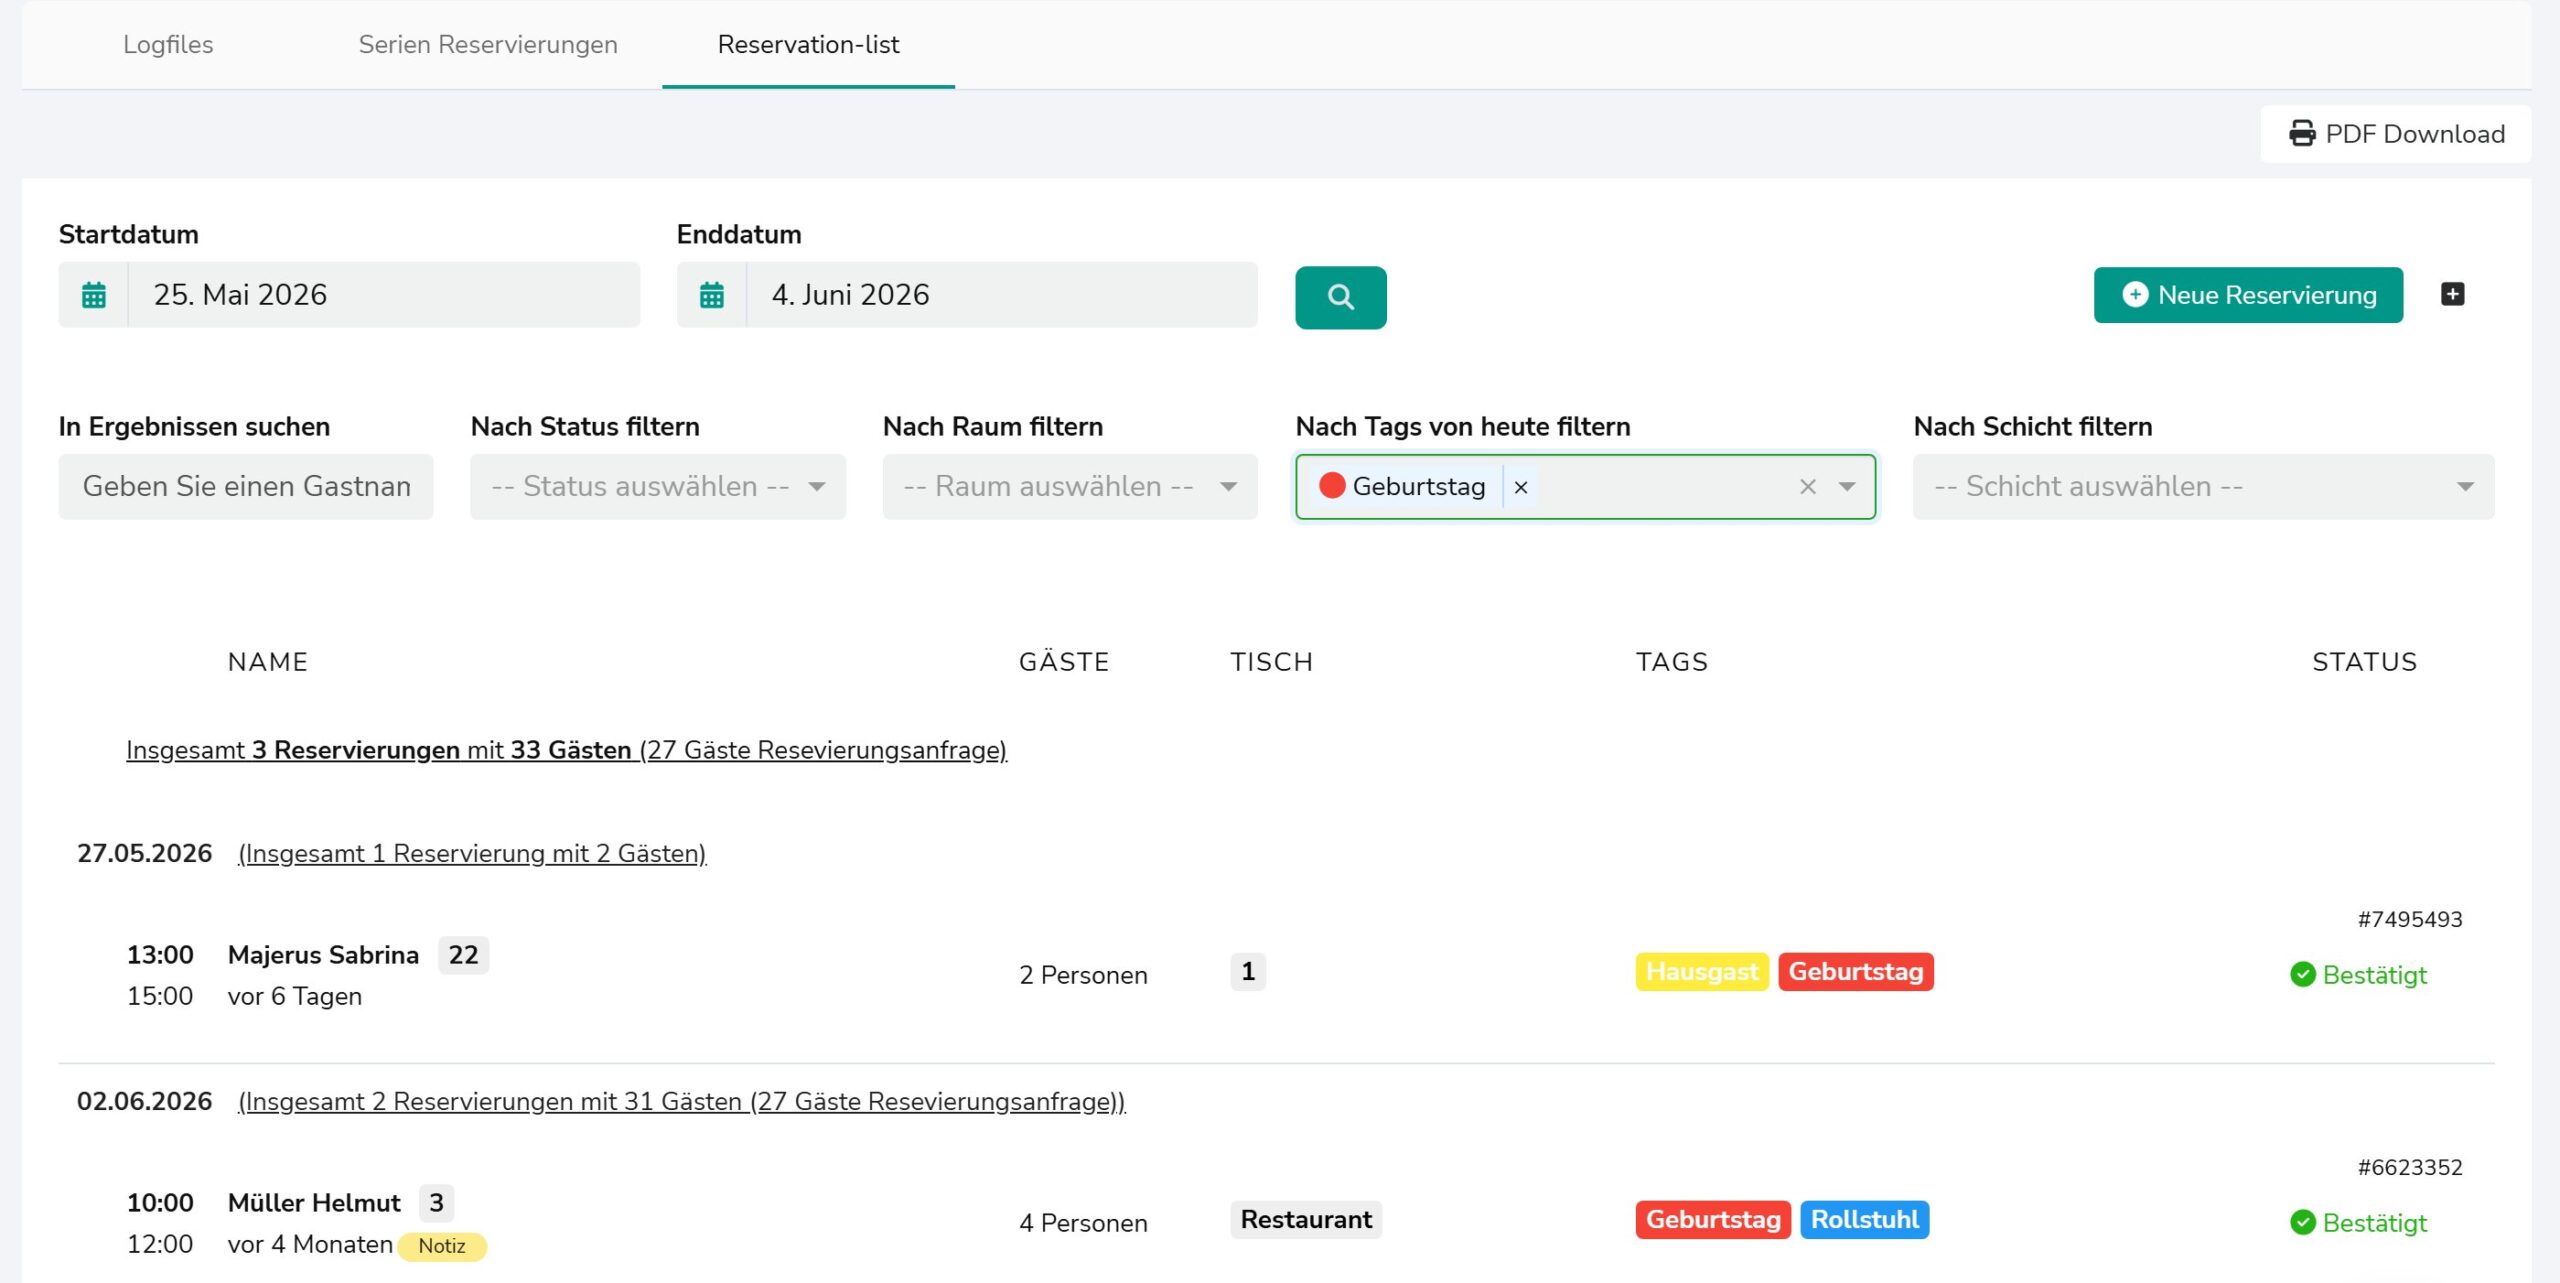2560x1283 pixels.
Task: Expand the tags filter dropdown arrow
Action: [x=1846, y=487]
